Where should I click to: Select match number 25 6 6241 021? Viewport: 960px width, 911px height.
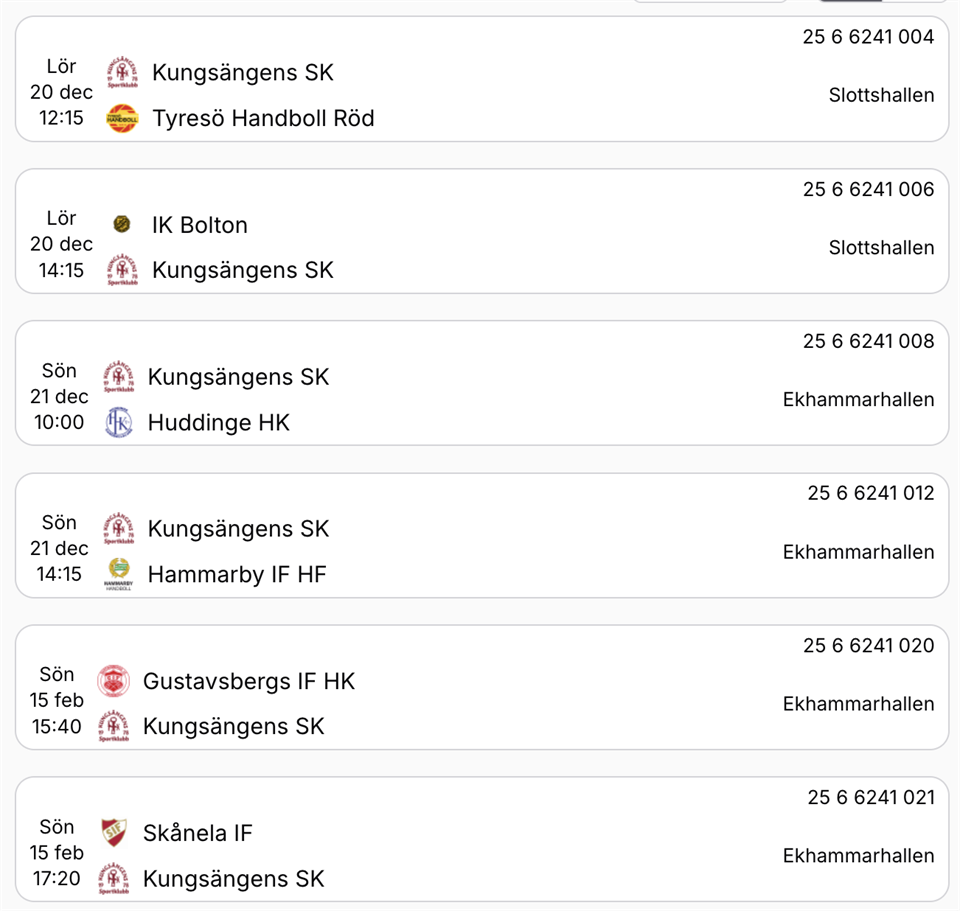pos(870,797)
